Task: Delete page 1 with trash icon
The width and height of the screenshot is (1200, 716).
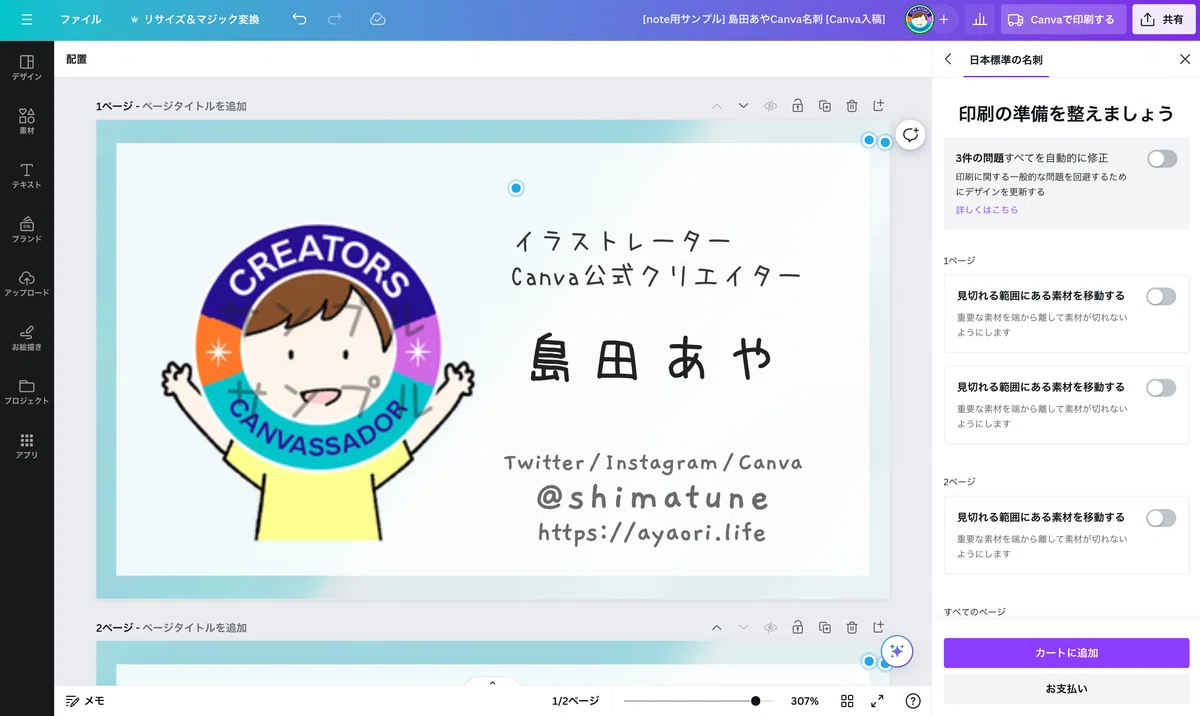Action: [851, 106]
